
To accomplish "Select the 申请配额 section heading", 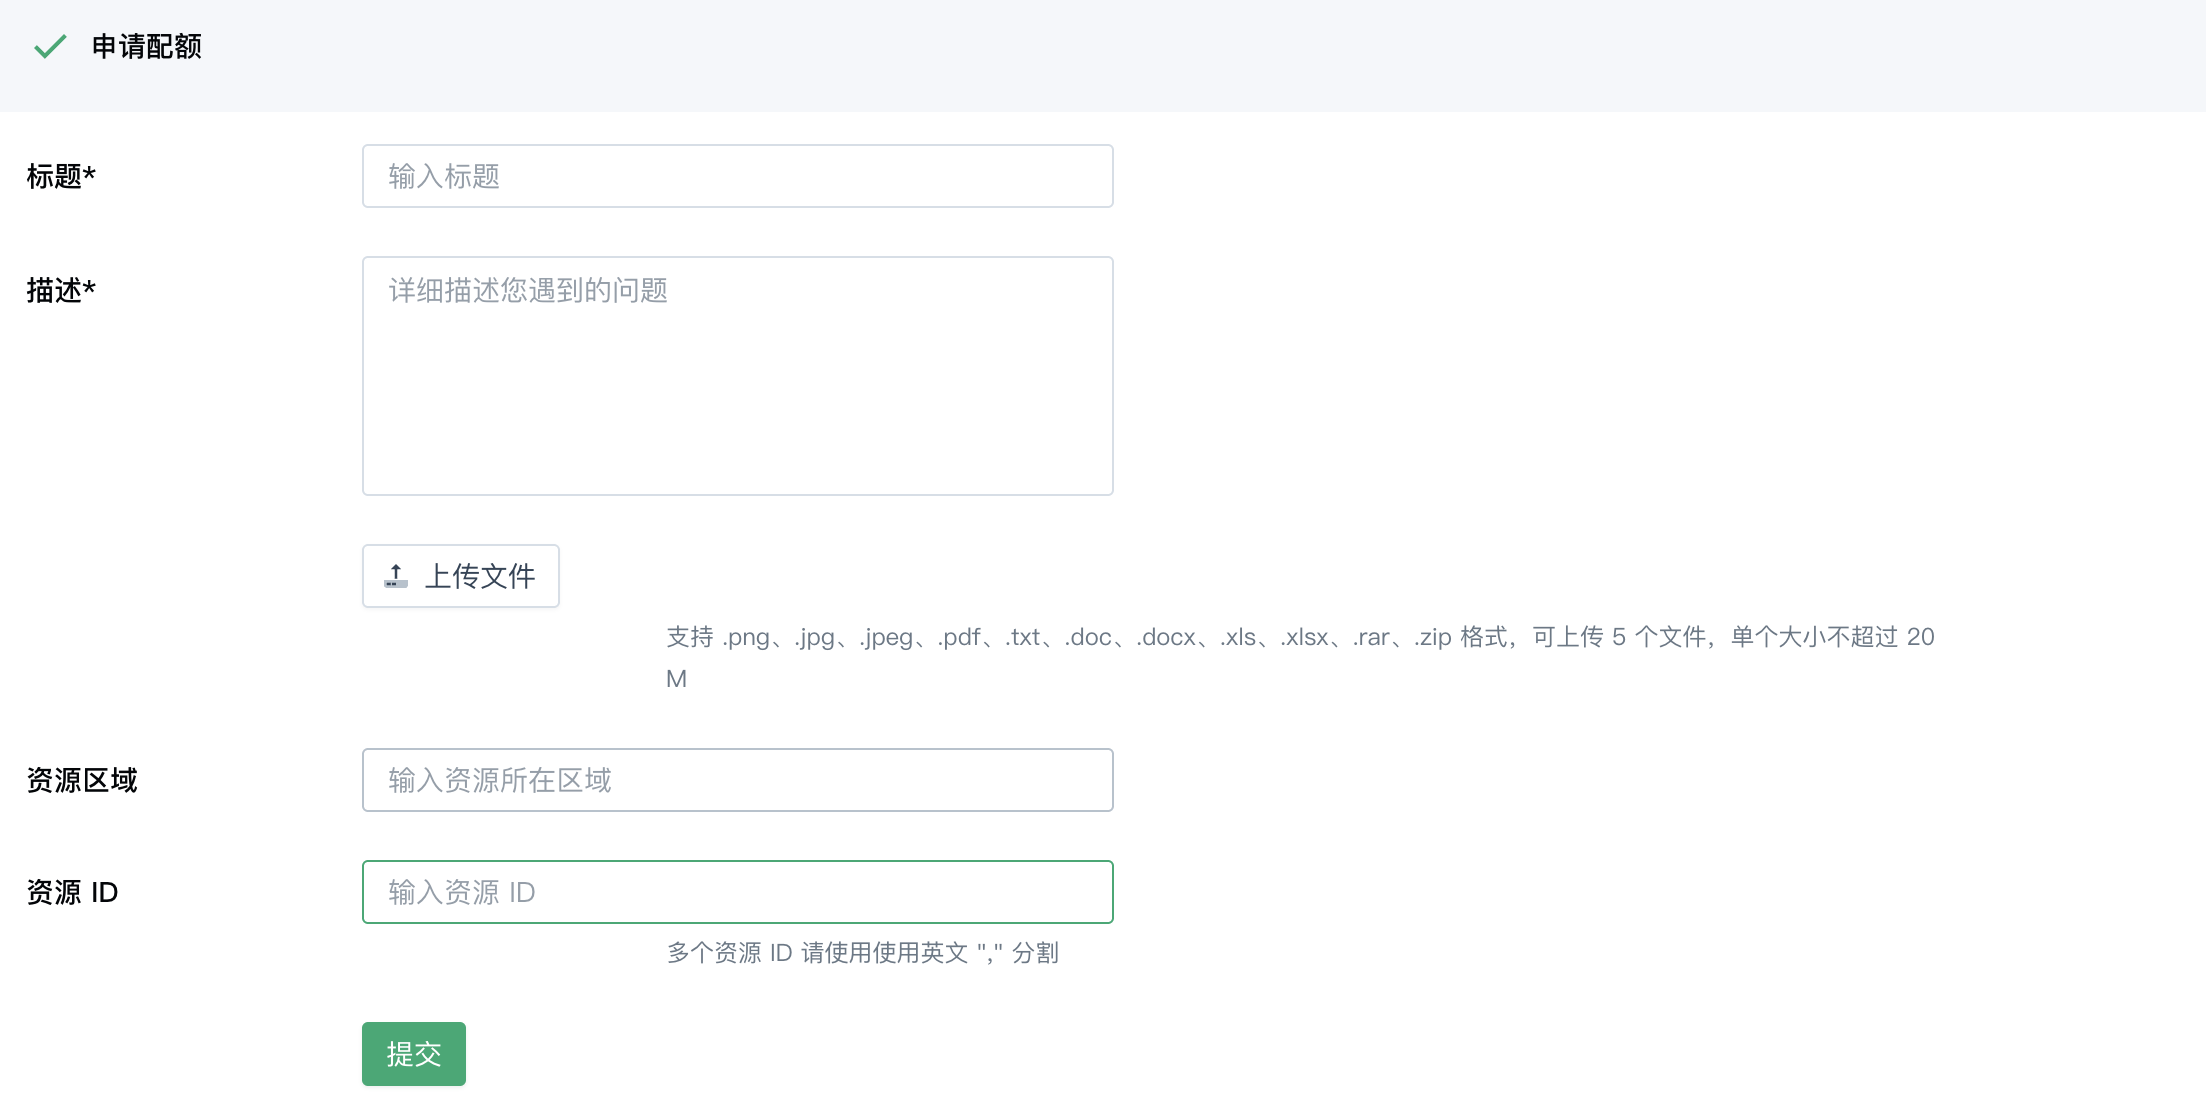I will 147,47.
